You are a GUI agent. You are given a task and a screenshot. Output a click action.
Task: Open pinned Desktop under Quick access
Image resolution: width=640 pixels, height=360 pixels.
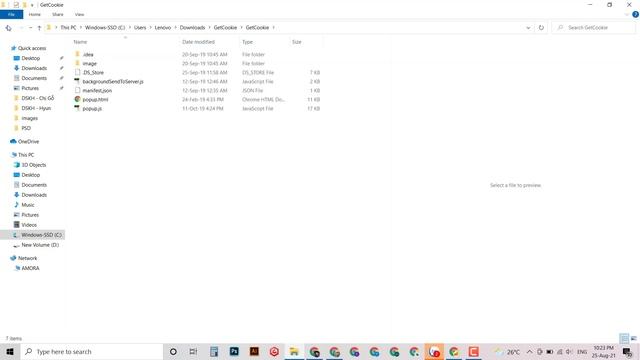31,58
